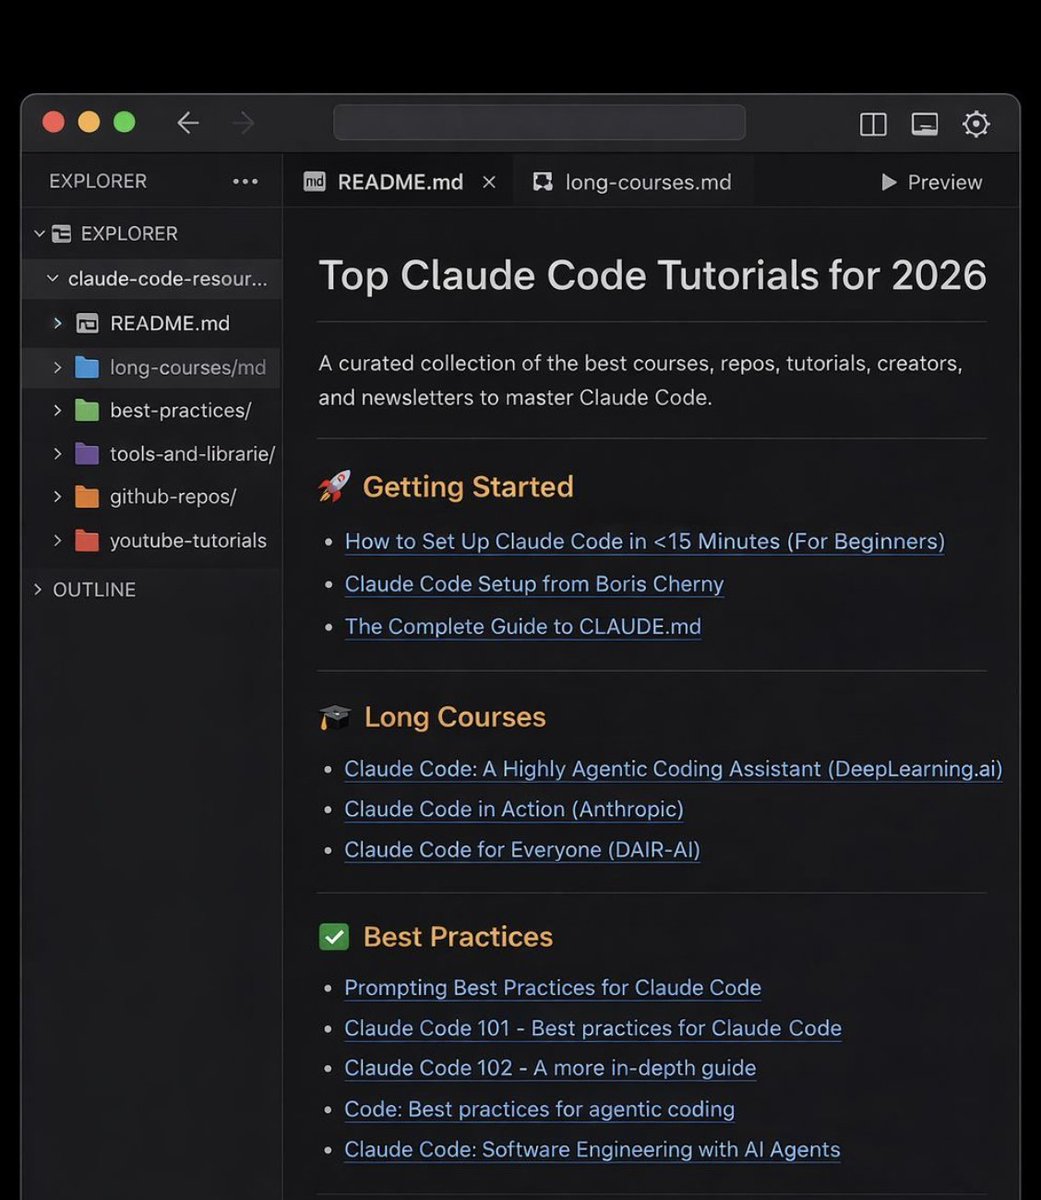This screenshot has width=1041, height=1200.
Task: Open How to Set Up Claude Code link
Action: pyautogui.click(x=645, y=541)
